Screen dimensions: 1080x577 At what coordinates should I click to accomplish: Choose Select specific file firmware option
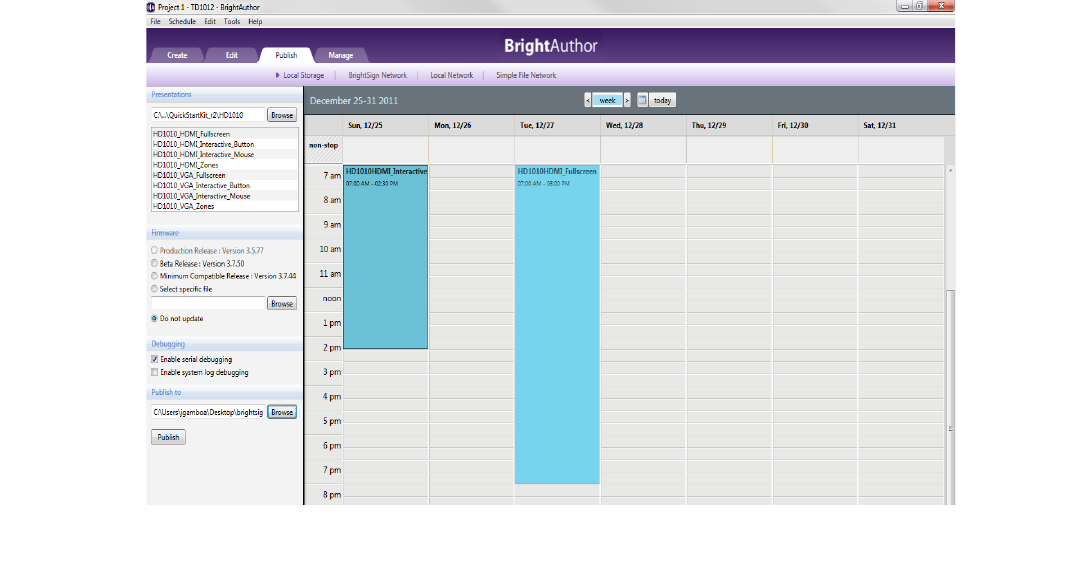154,289
